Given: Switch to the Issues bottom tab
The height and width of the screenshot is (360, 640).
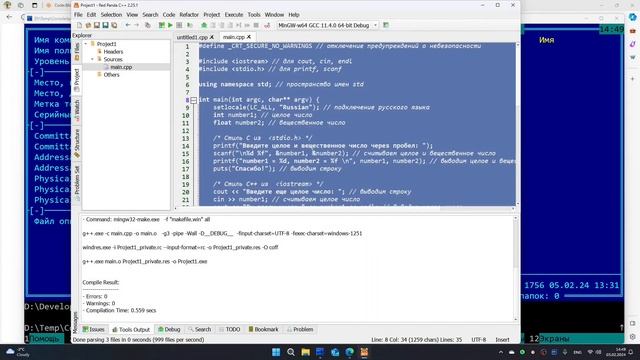Looking at the screenshot, I should pos(93,329).
